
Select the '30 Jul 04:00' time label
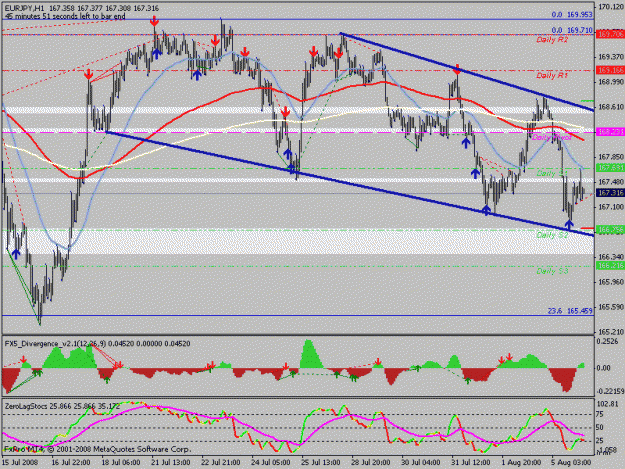coord(421,463)
